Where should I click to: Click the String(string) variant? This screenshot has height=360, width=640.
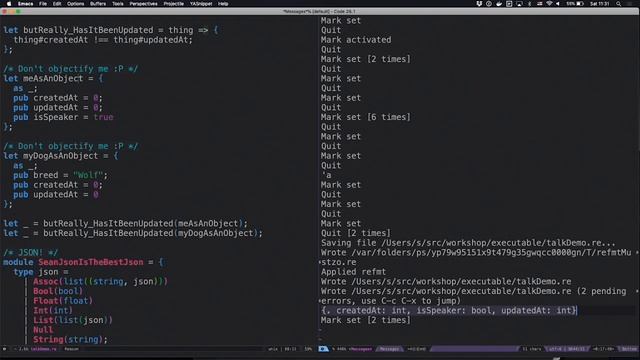(x=70, y=340)
